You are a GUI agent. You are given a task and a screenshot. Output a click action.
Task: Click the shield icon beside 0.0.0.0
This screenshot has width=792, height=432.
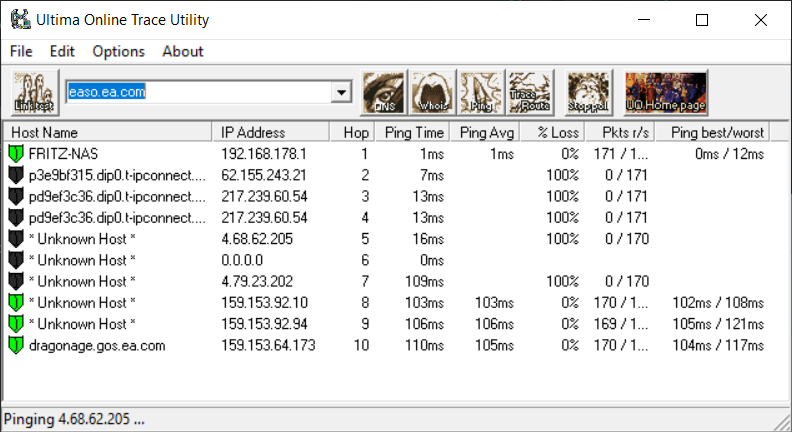(16, 260)
